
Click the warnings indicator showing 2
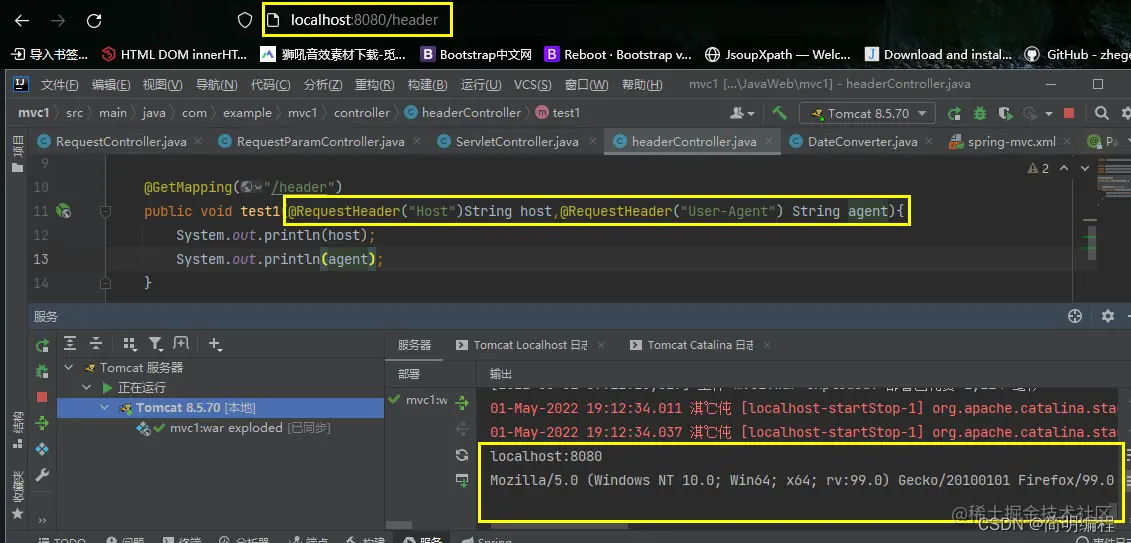click(x=1038, y=168)
